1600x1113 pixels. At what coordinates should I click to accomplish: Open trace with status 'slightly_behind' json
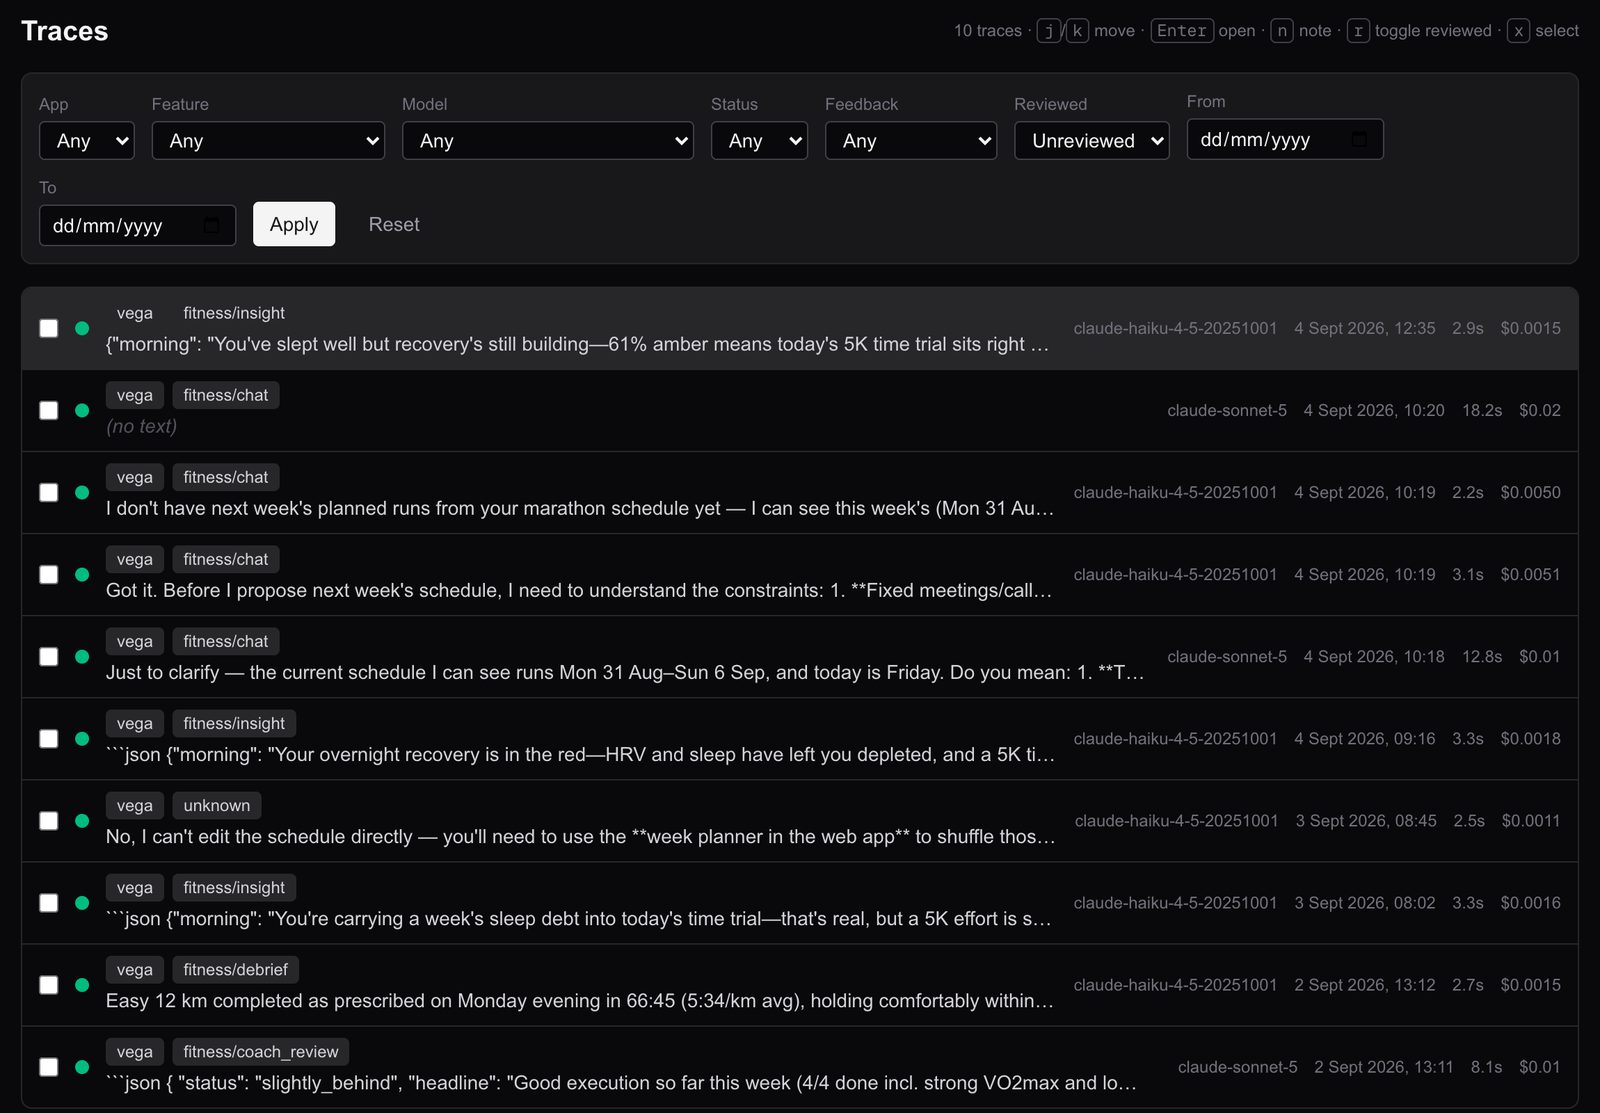click(x=621, y=1082)
